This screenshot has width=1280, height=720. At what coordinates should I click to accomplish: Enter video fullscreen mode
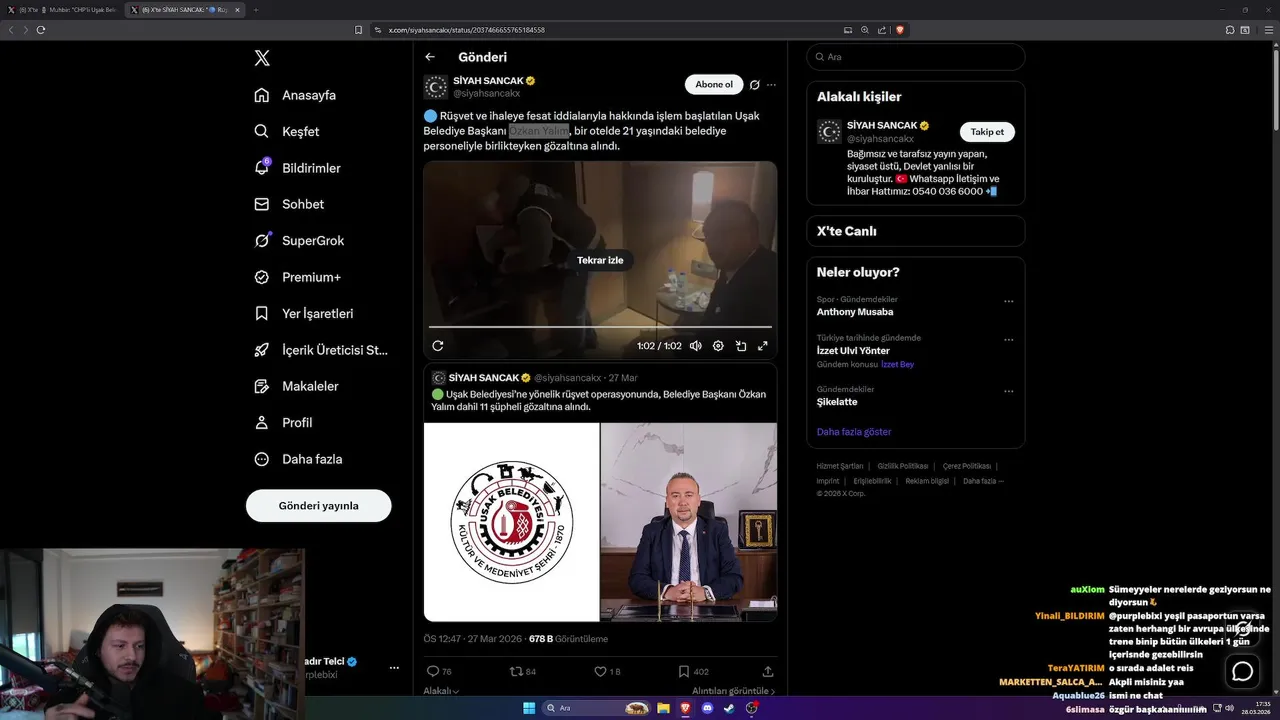[763, 346]
